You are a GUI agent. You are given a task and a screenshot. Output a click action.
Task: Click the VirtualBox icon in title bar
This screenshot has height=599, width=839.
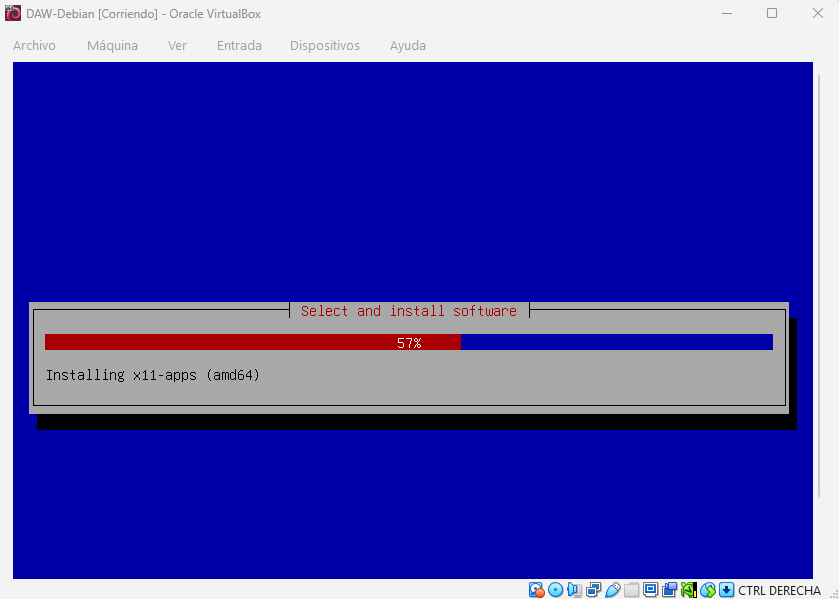13,13
